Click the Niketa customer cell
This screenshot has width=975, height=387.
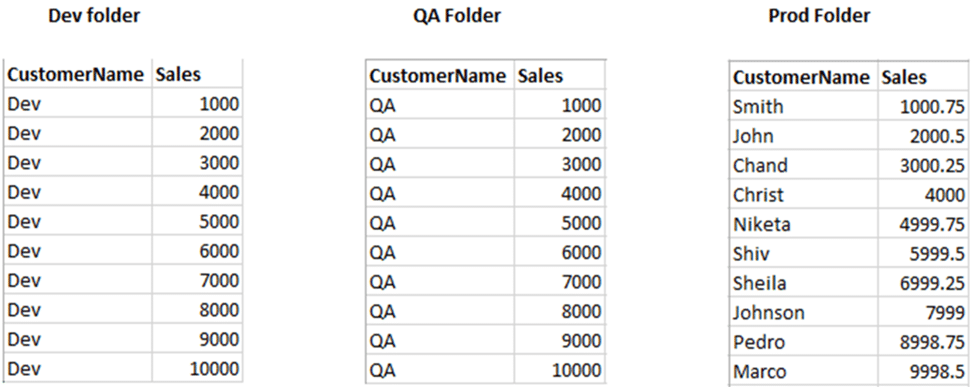tap(803, 224)
